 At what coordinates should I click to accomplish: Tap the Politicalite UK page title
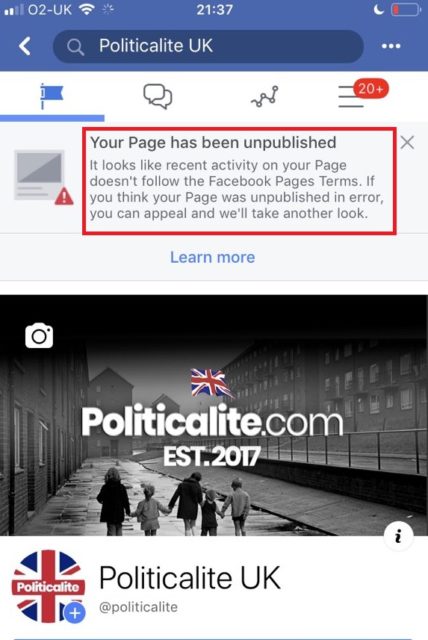point(190,578)
